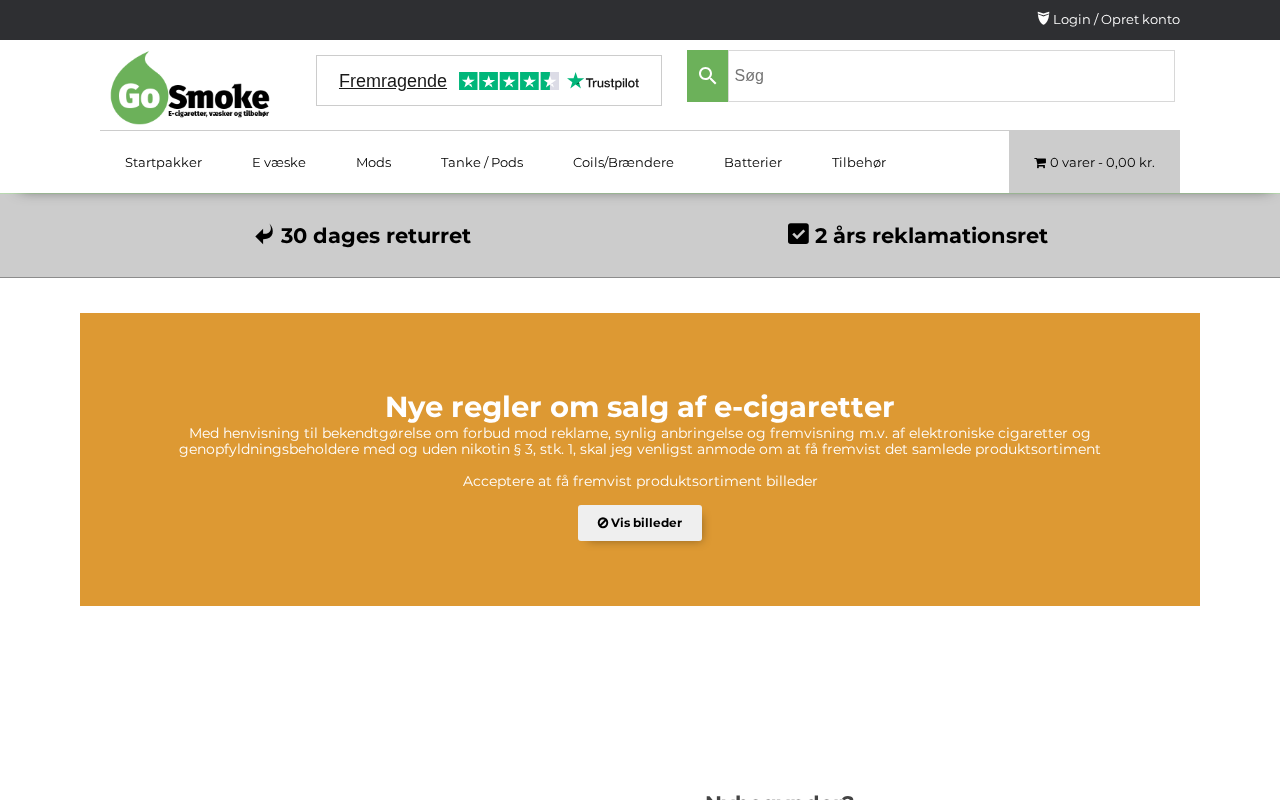Open the E væske menu
Image resolution: width=1280 pixels, height=800 pixels.
[x=279, y=162]
